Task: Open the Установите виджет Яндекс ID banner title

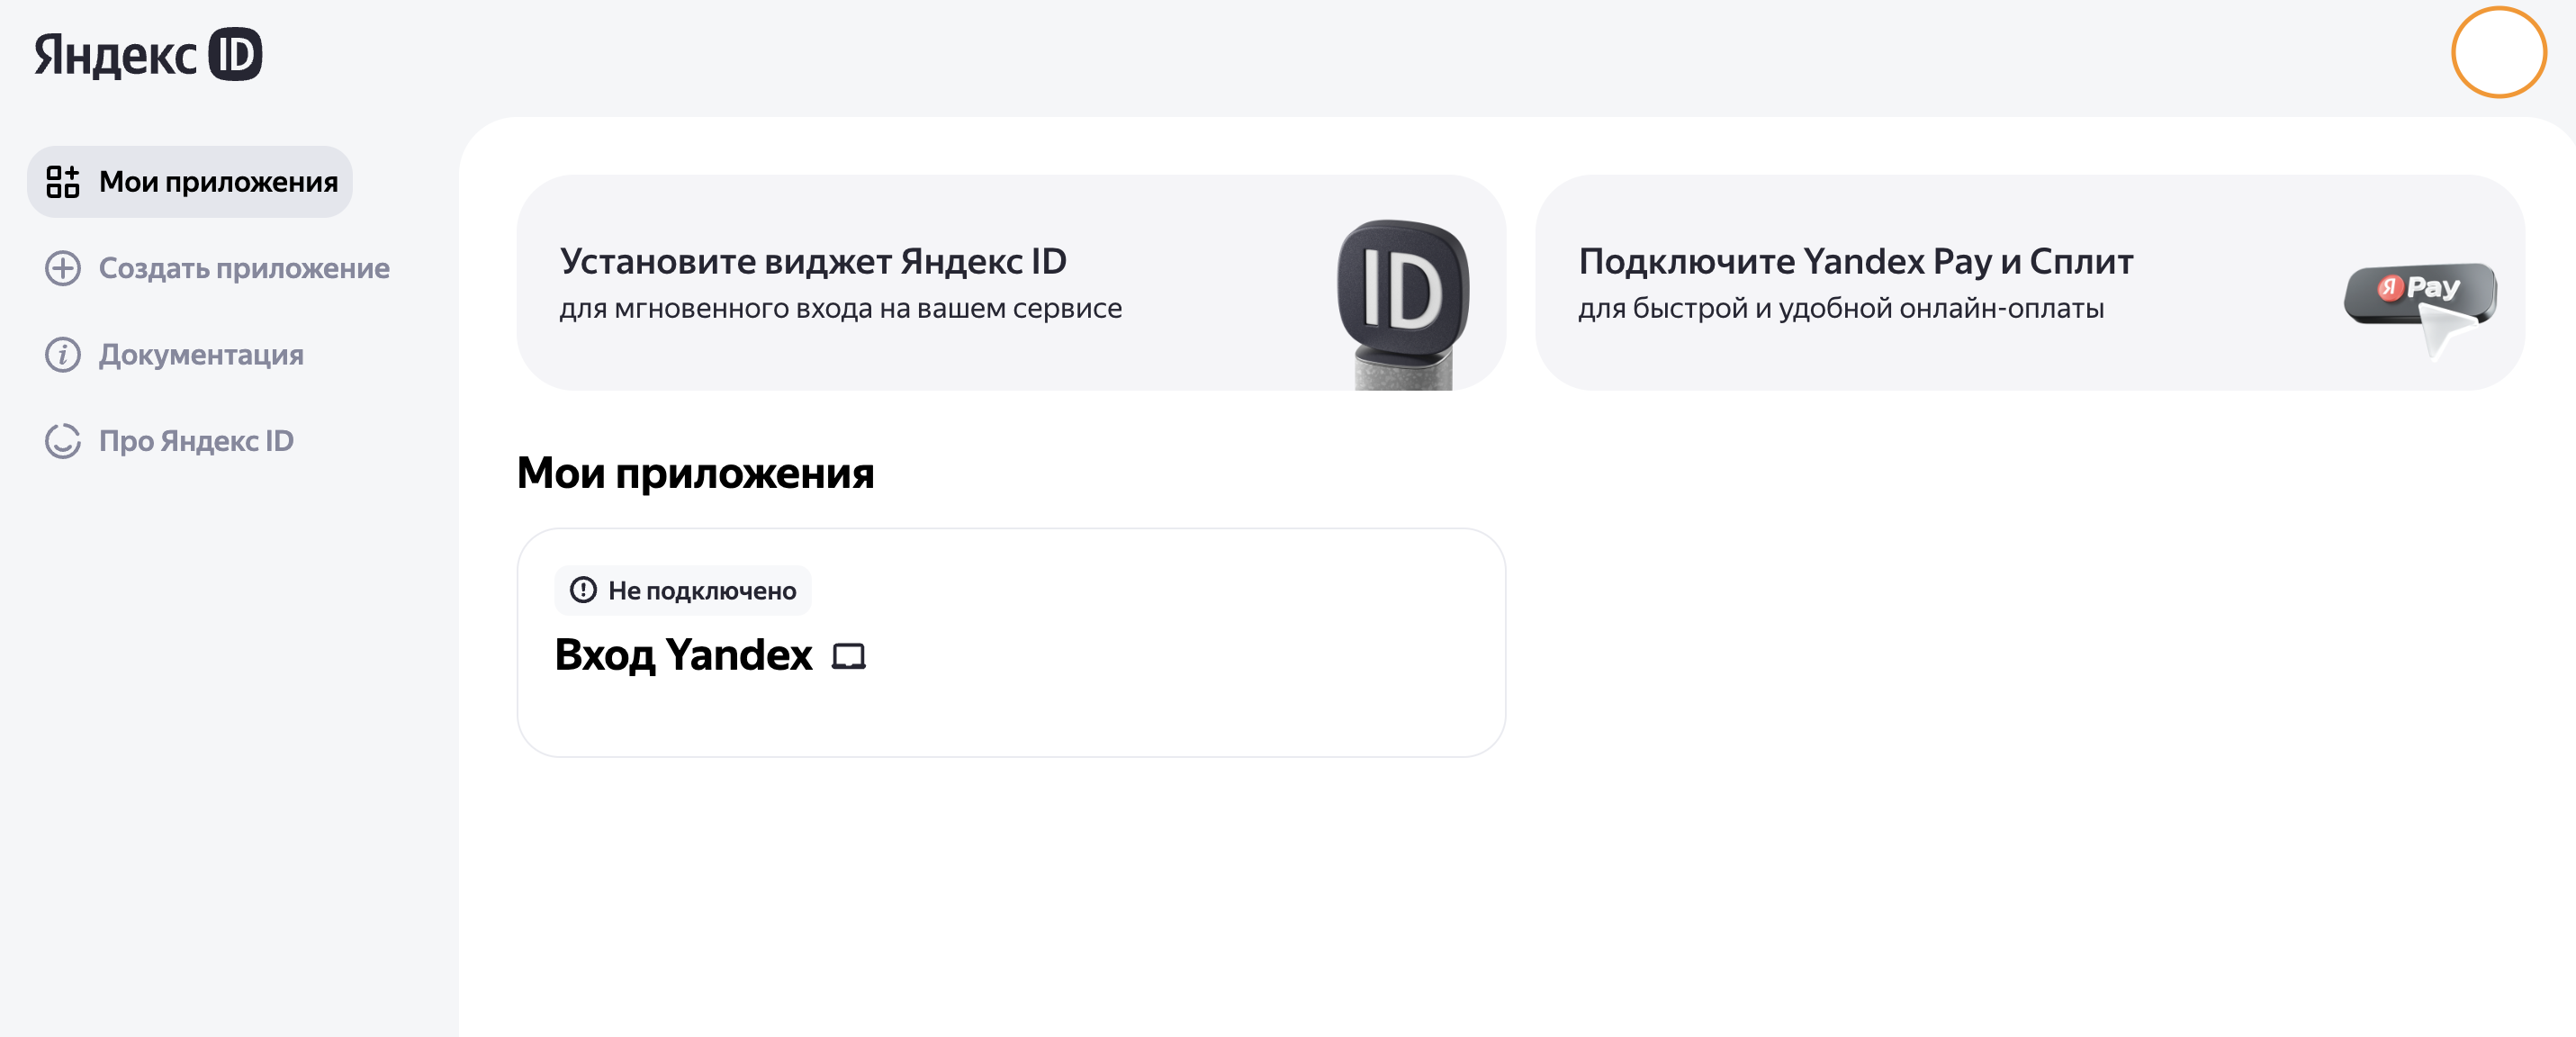Action: coord(812,261)
